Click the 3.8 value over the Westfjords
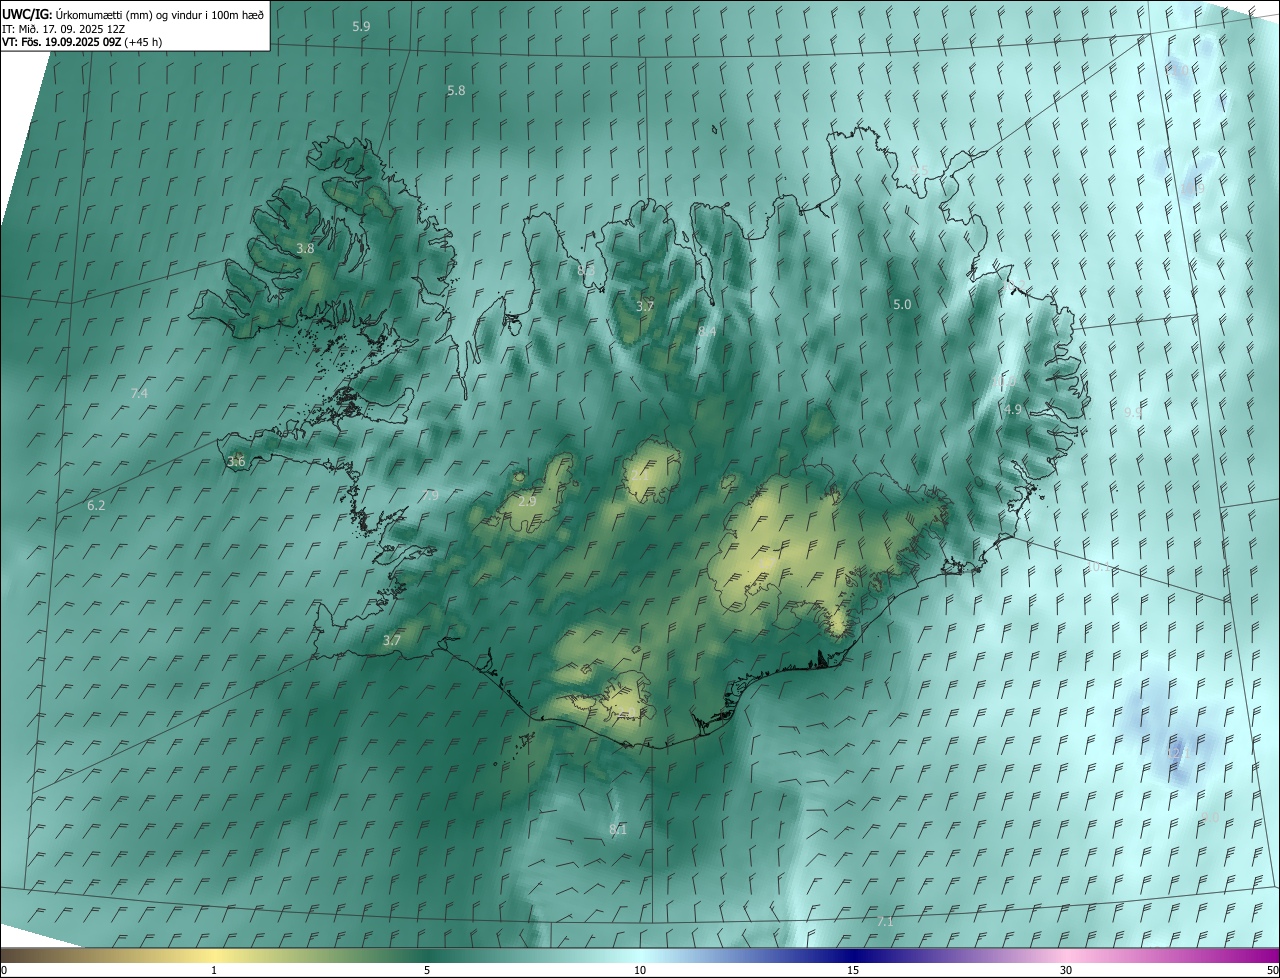 click(x=306, y=248)
